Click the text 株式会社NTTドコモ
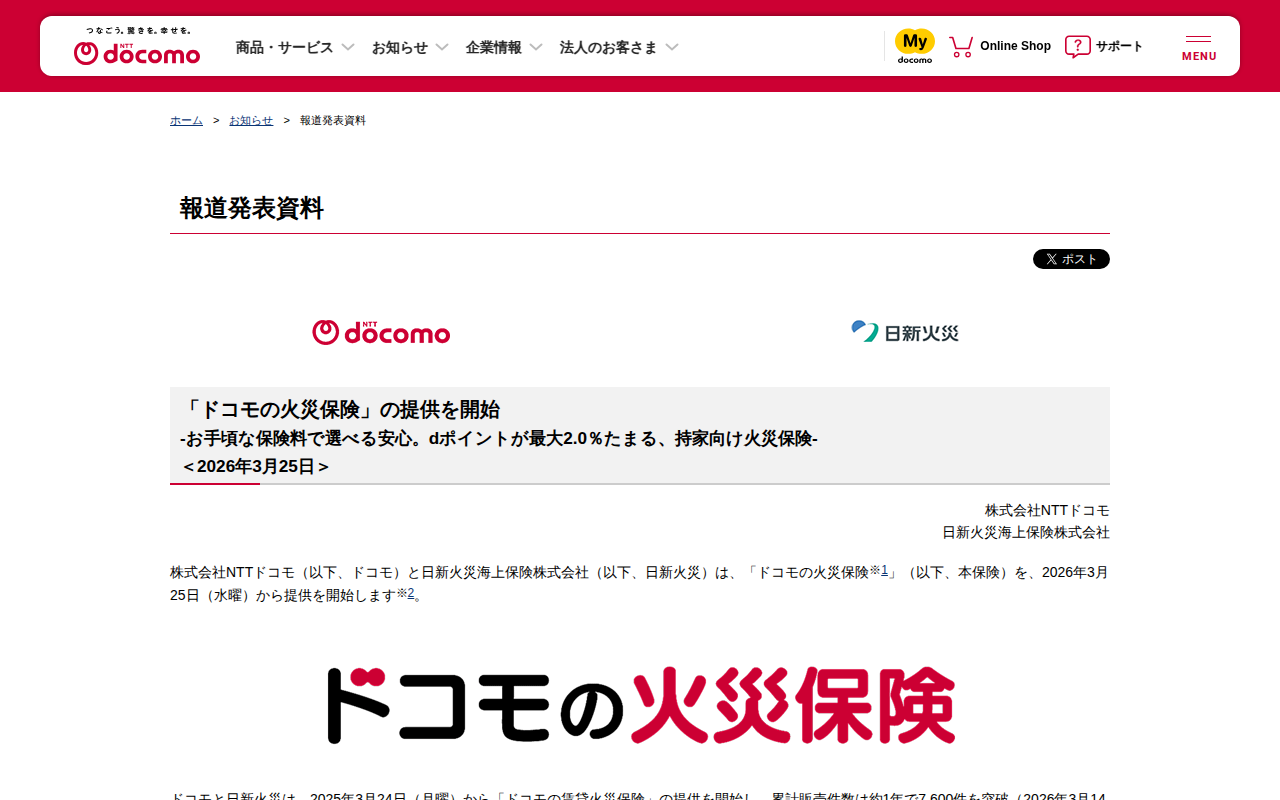 tap(1047, 510)
